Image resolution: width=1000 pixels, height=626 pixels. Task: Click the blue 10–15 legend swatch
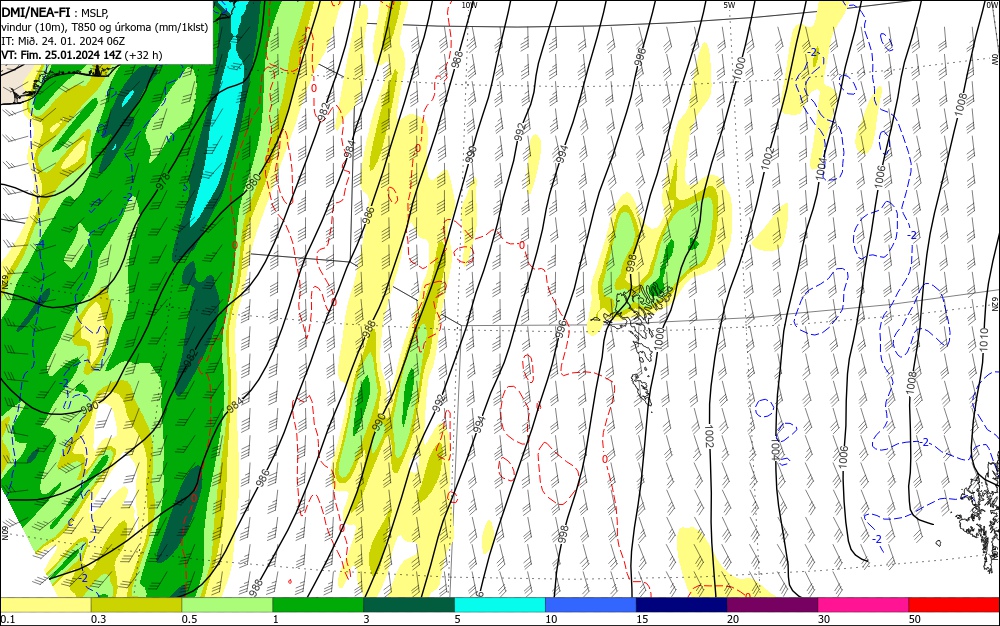pyautogui.click(x=591, y=605)
